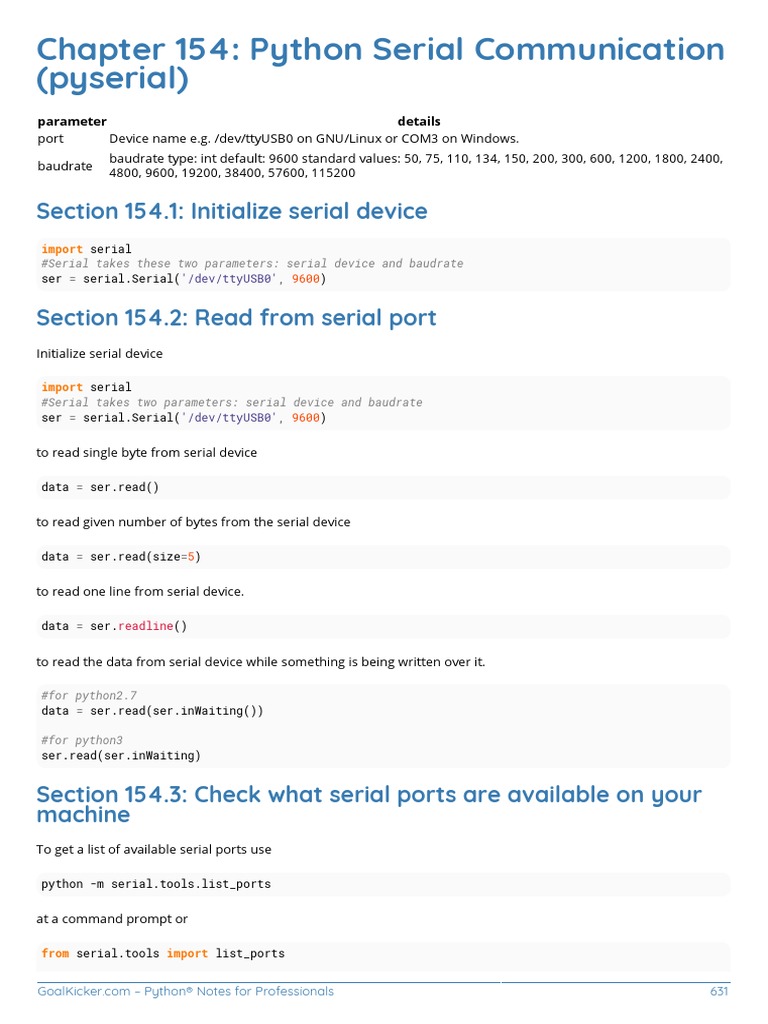
Task: Click the 'data = ser.readline()' code block
Action: (383, 626)
